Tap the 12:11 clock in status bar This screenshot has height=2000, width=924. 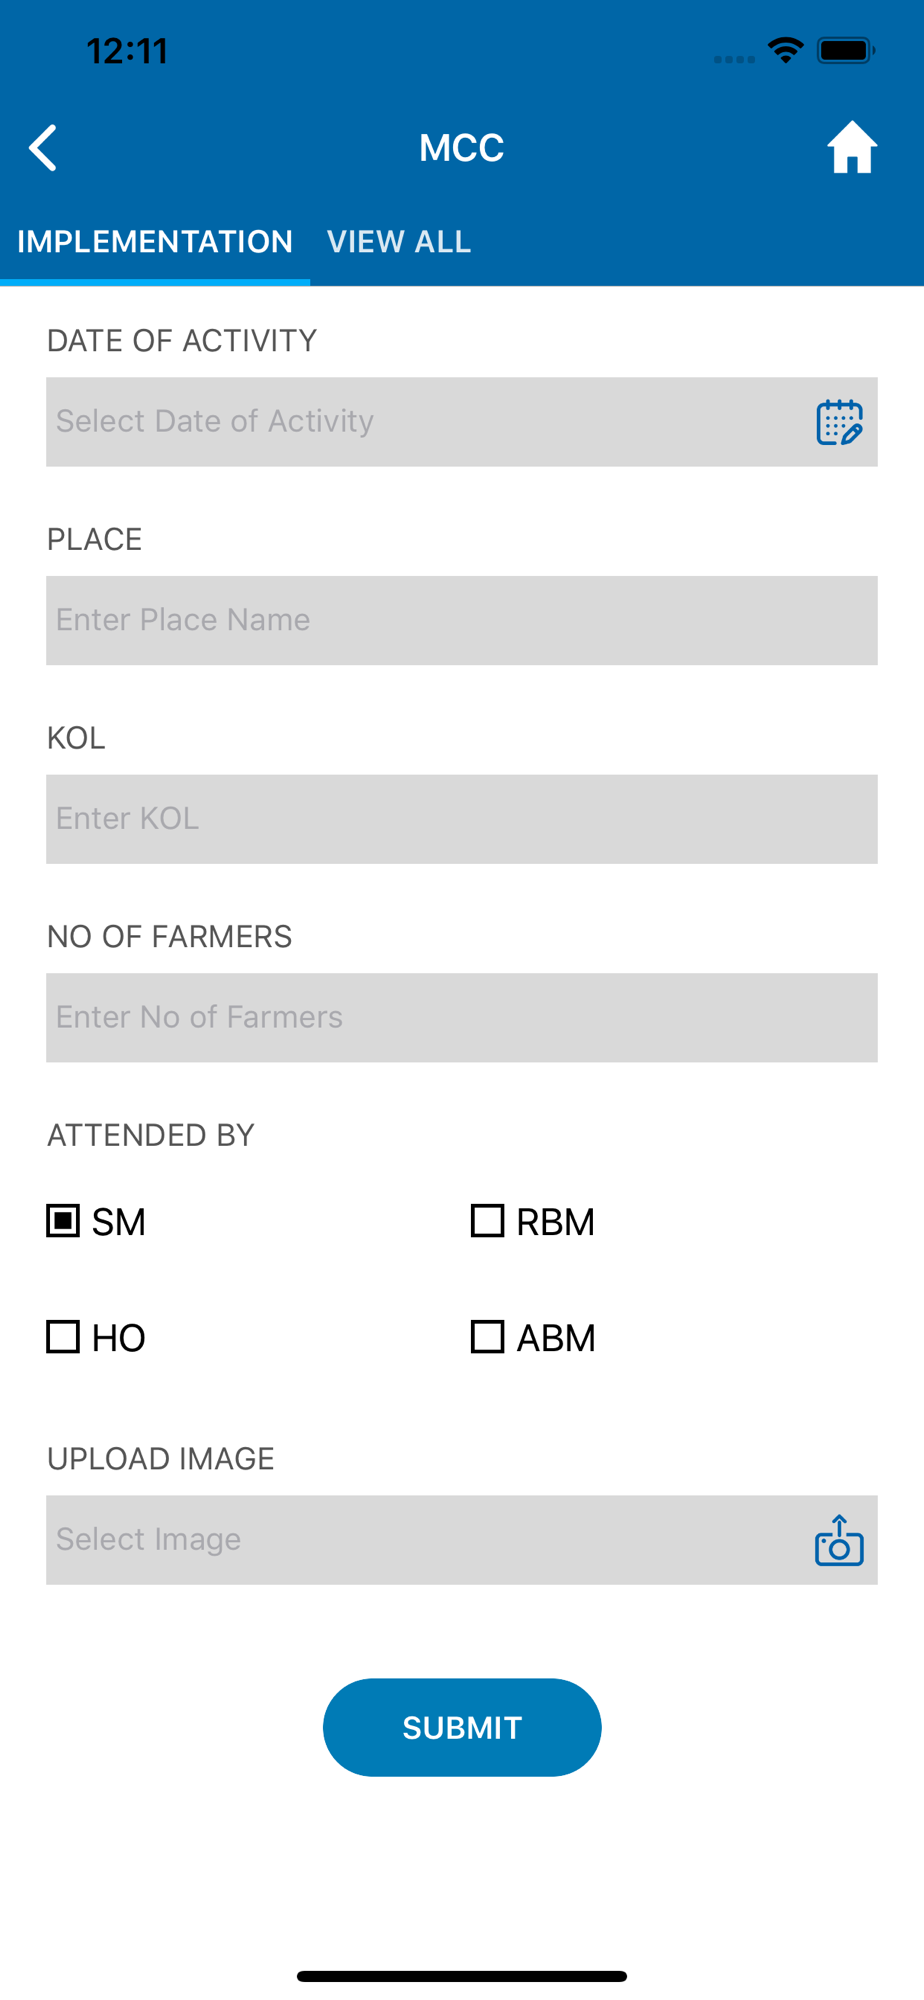tap(127, 51)
